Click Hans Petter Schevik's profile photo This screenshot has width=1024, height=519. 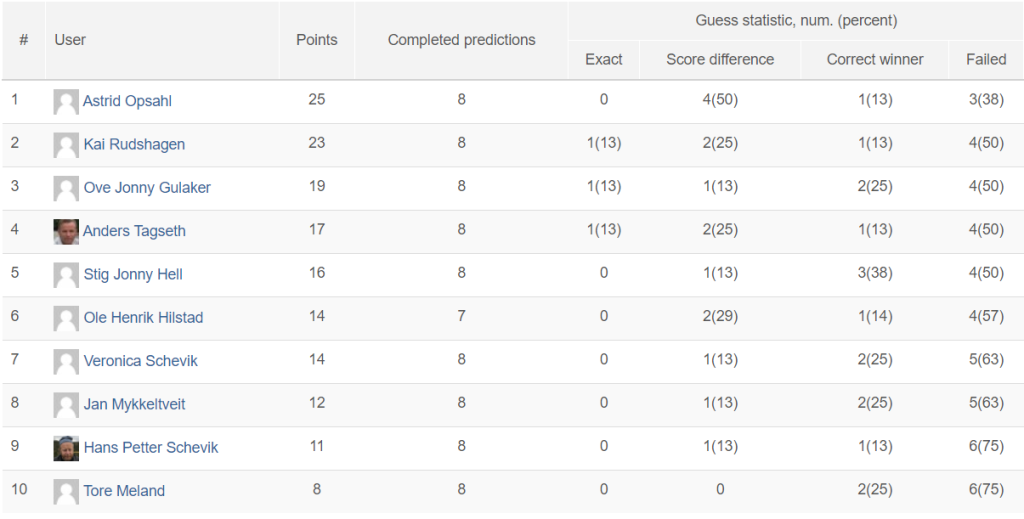pos(66,448)
